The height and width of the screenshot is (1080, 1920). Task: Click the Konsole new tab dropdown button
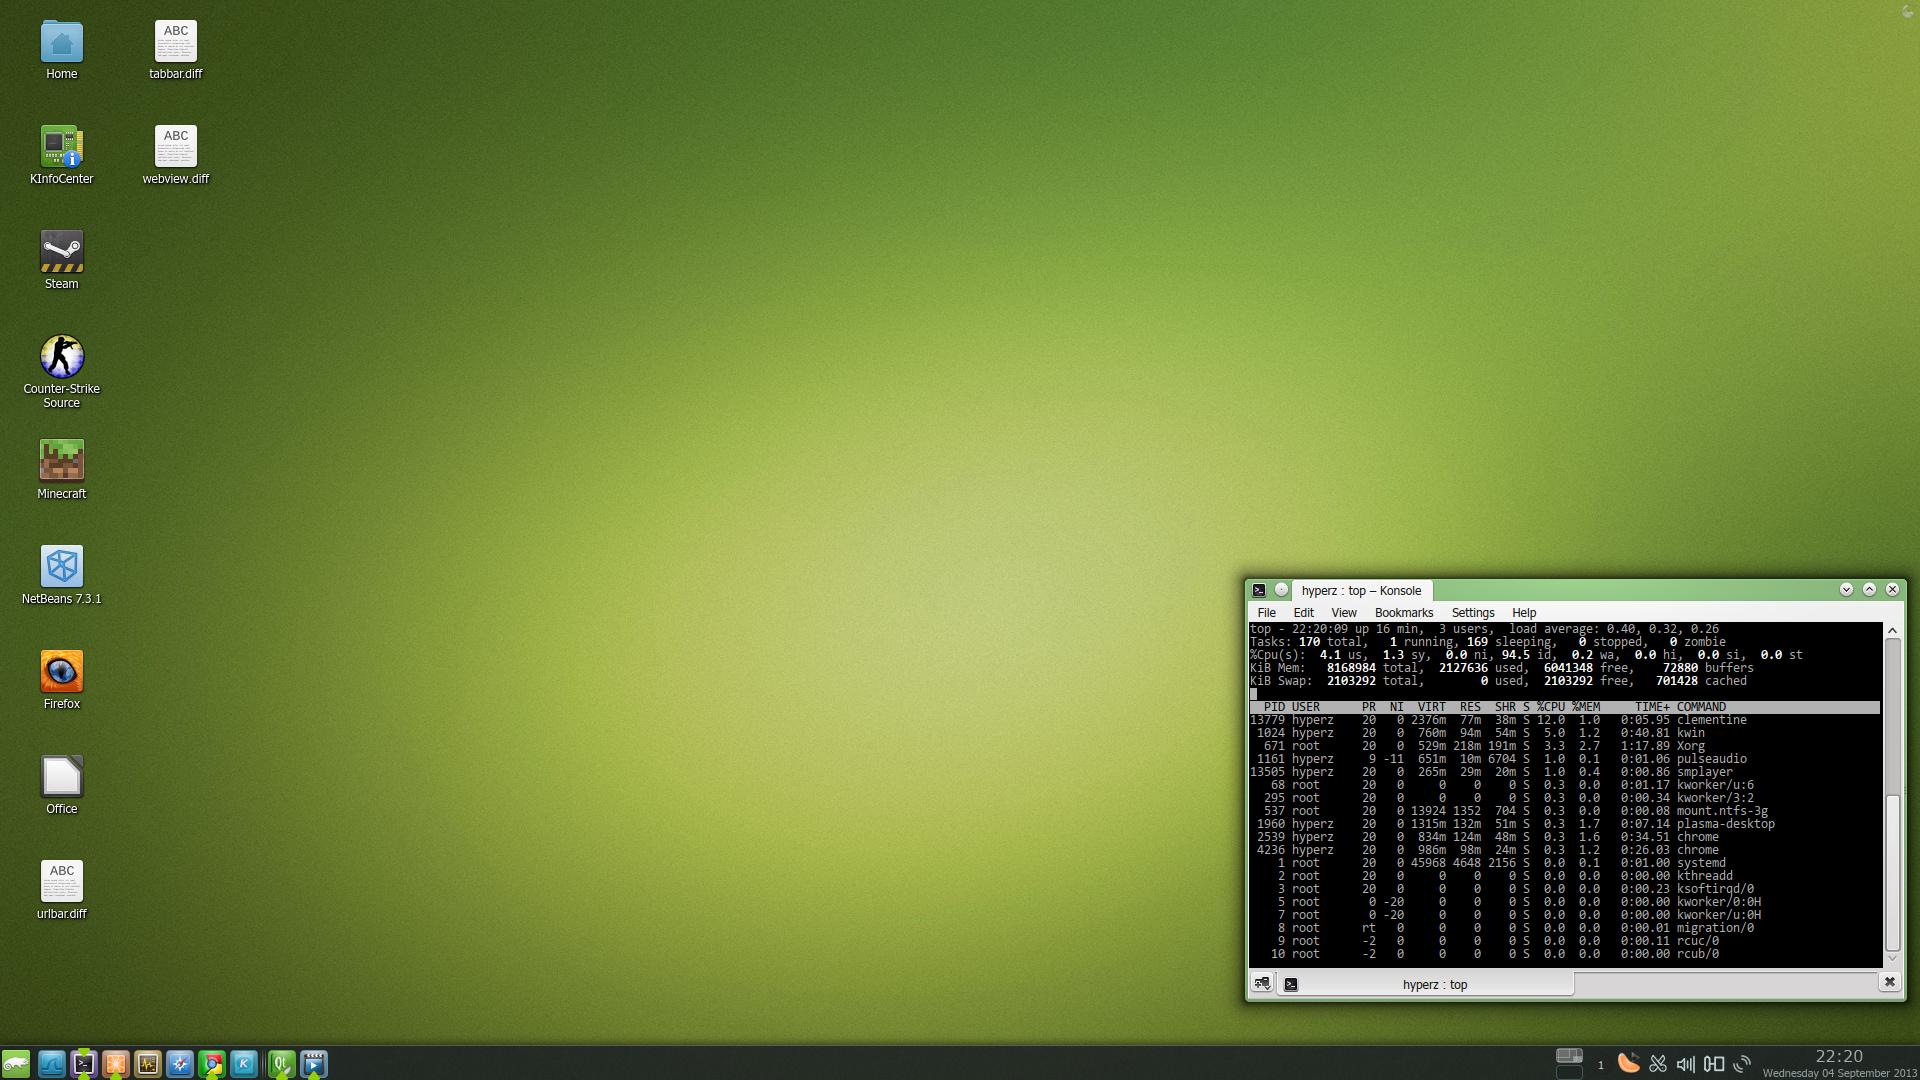[x=1262, y=984]
